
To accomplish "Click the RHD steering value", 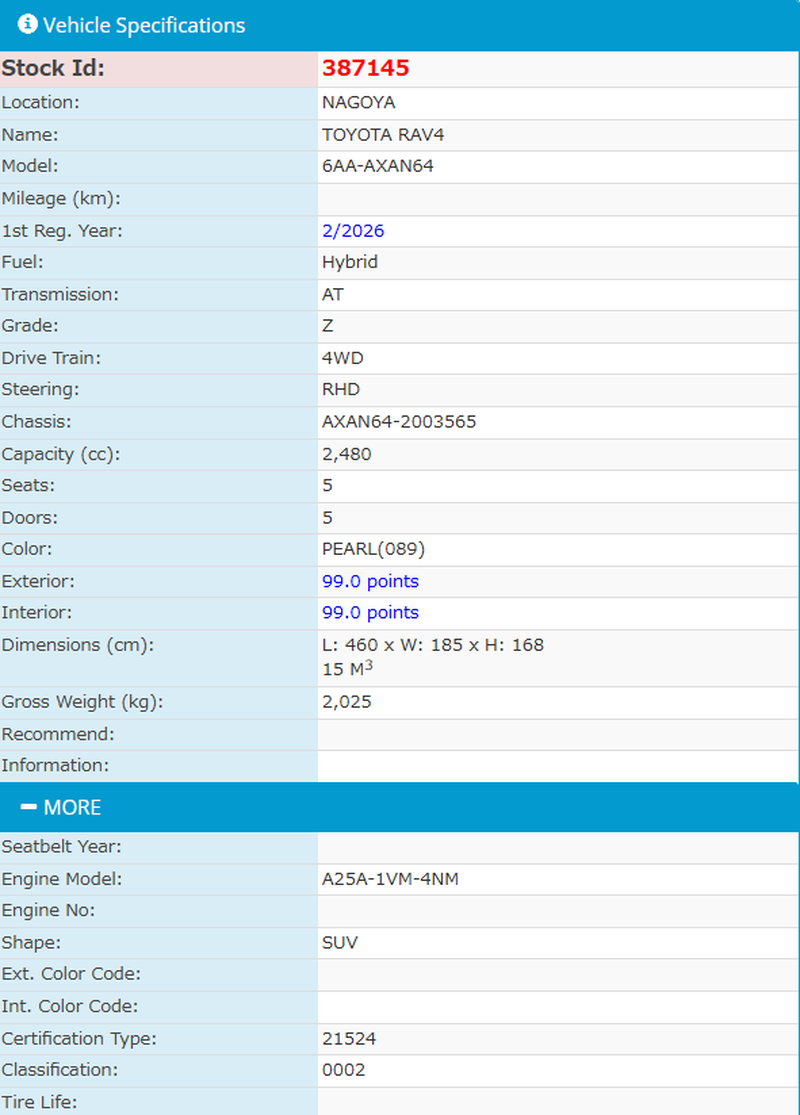I will tap(341, 390).
